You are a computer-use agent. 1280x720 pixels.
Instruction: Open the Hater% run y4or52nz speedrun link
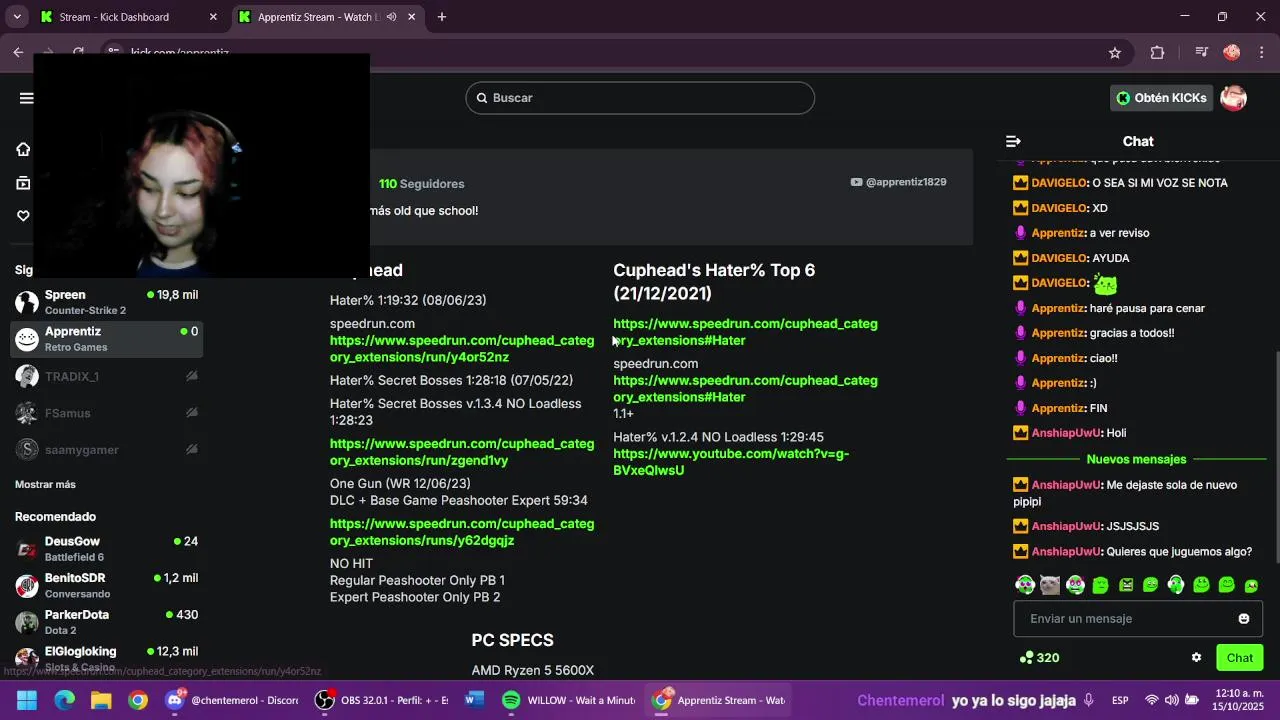pos(462,348)
